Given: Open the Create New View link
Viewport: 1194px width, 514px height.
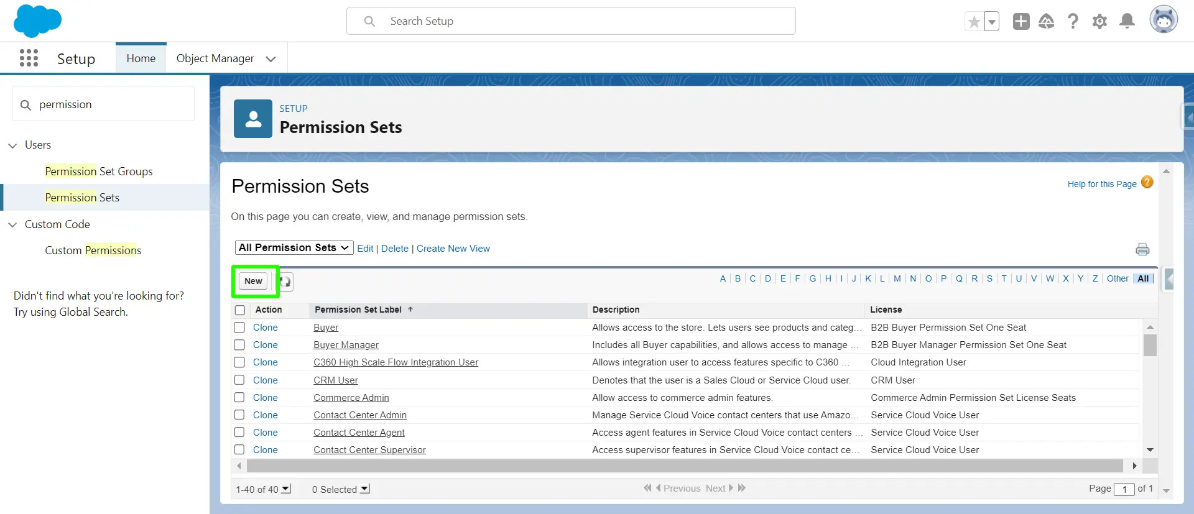Looking at the screenshot, I should [453, 248].
